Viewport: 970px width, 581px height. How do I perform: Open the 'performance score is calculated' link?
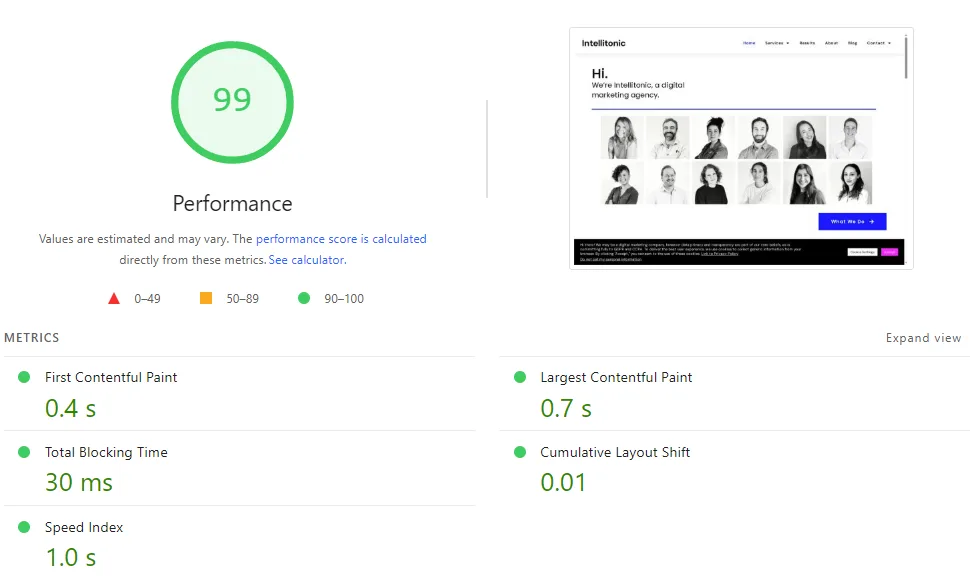[341, 239]
